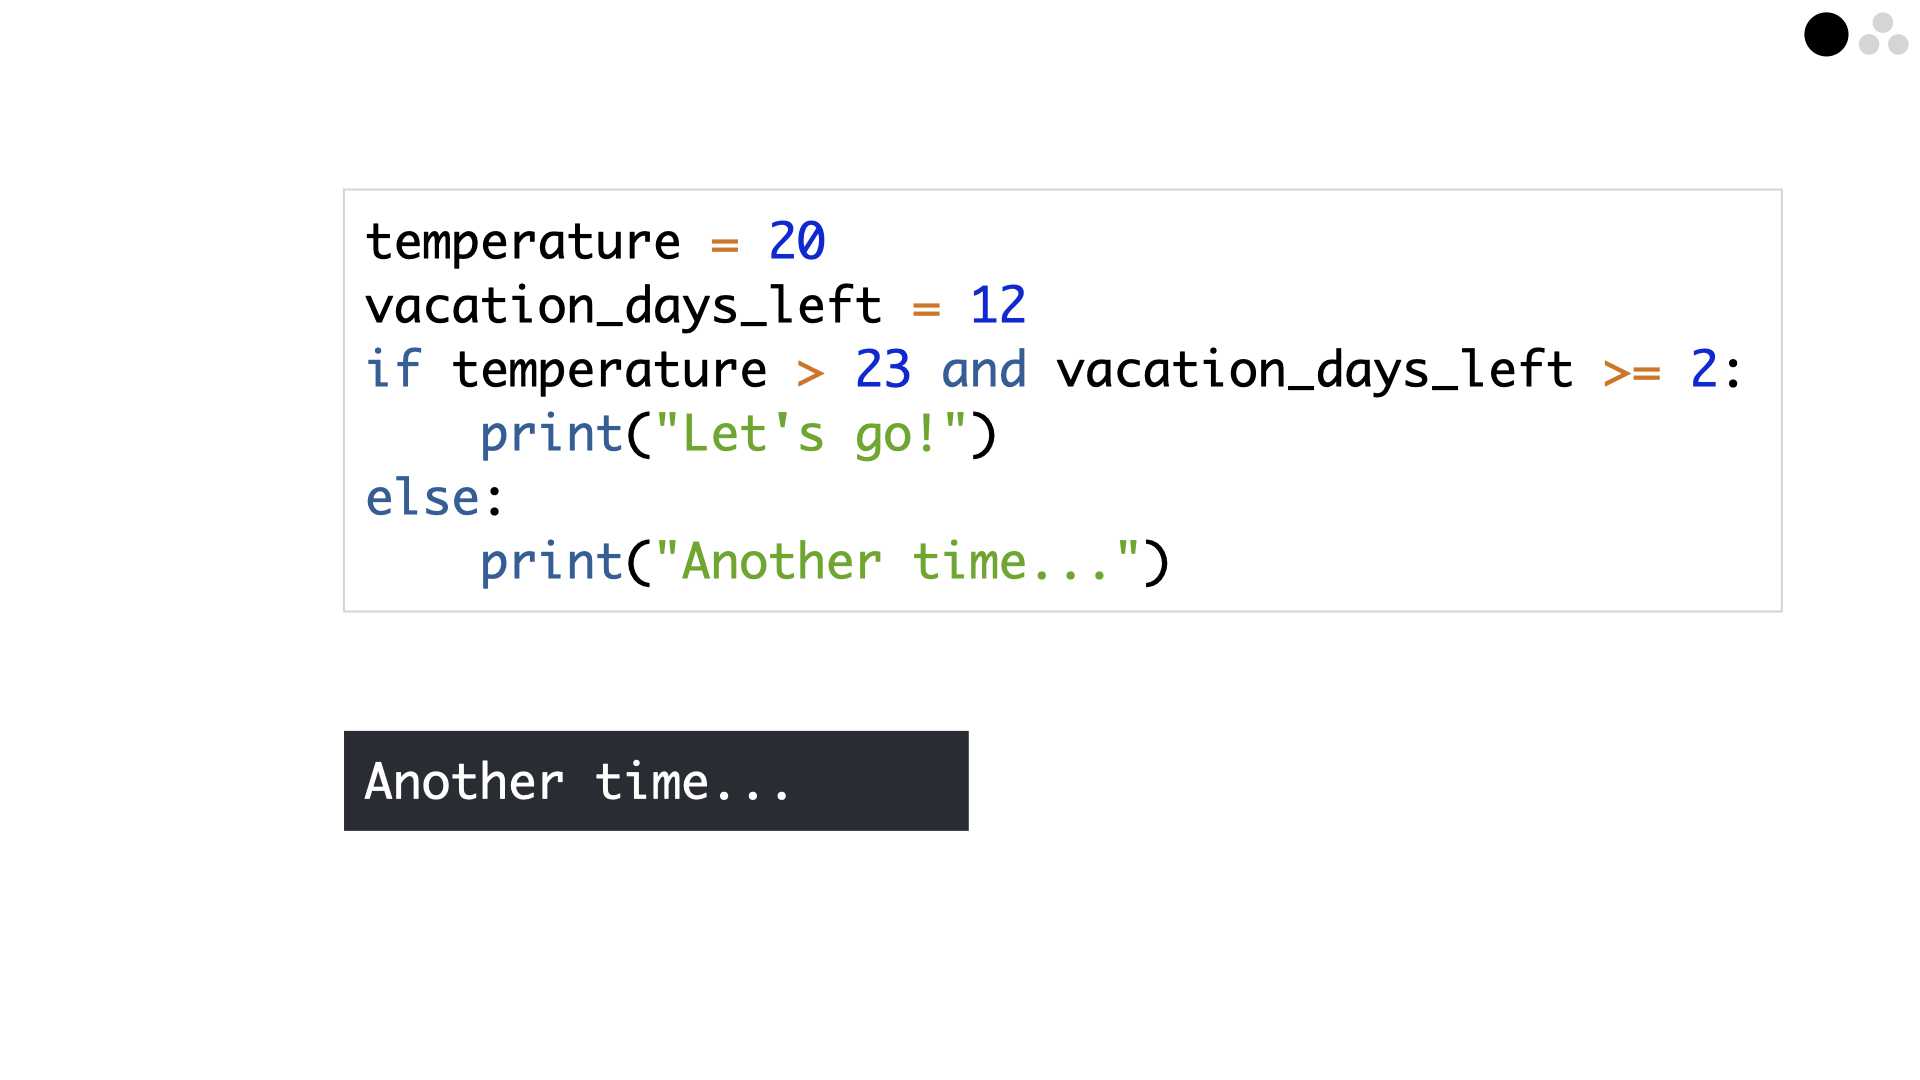
Task: Click the 'if' keyword
Action: pyautogui.click(x=393, y=369)
